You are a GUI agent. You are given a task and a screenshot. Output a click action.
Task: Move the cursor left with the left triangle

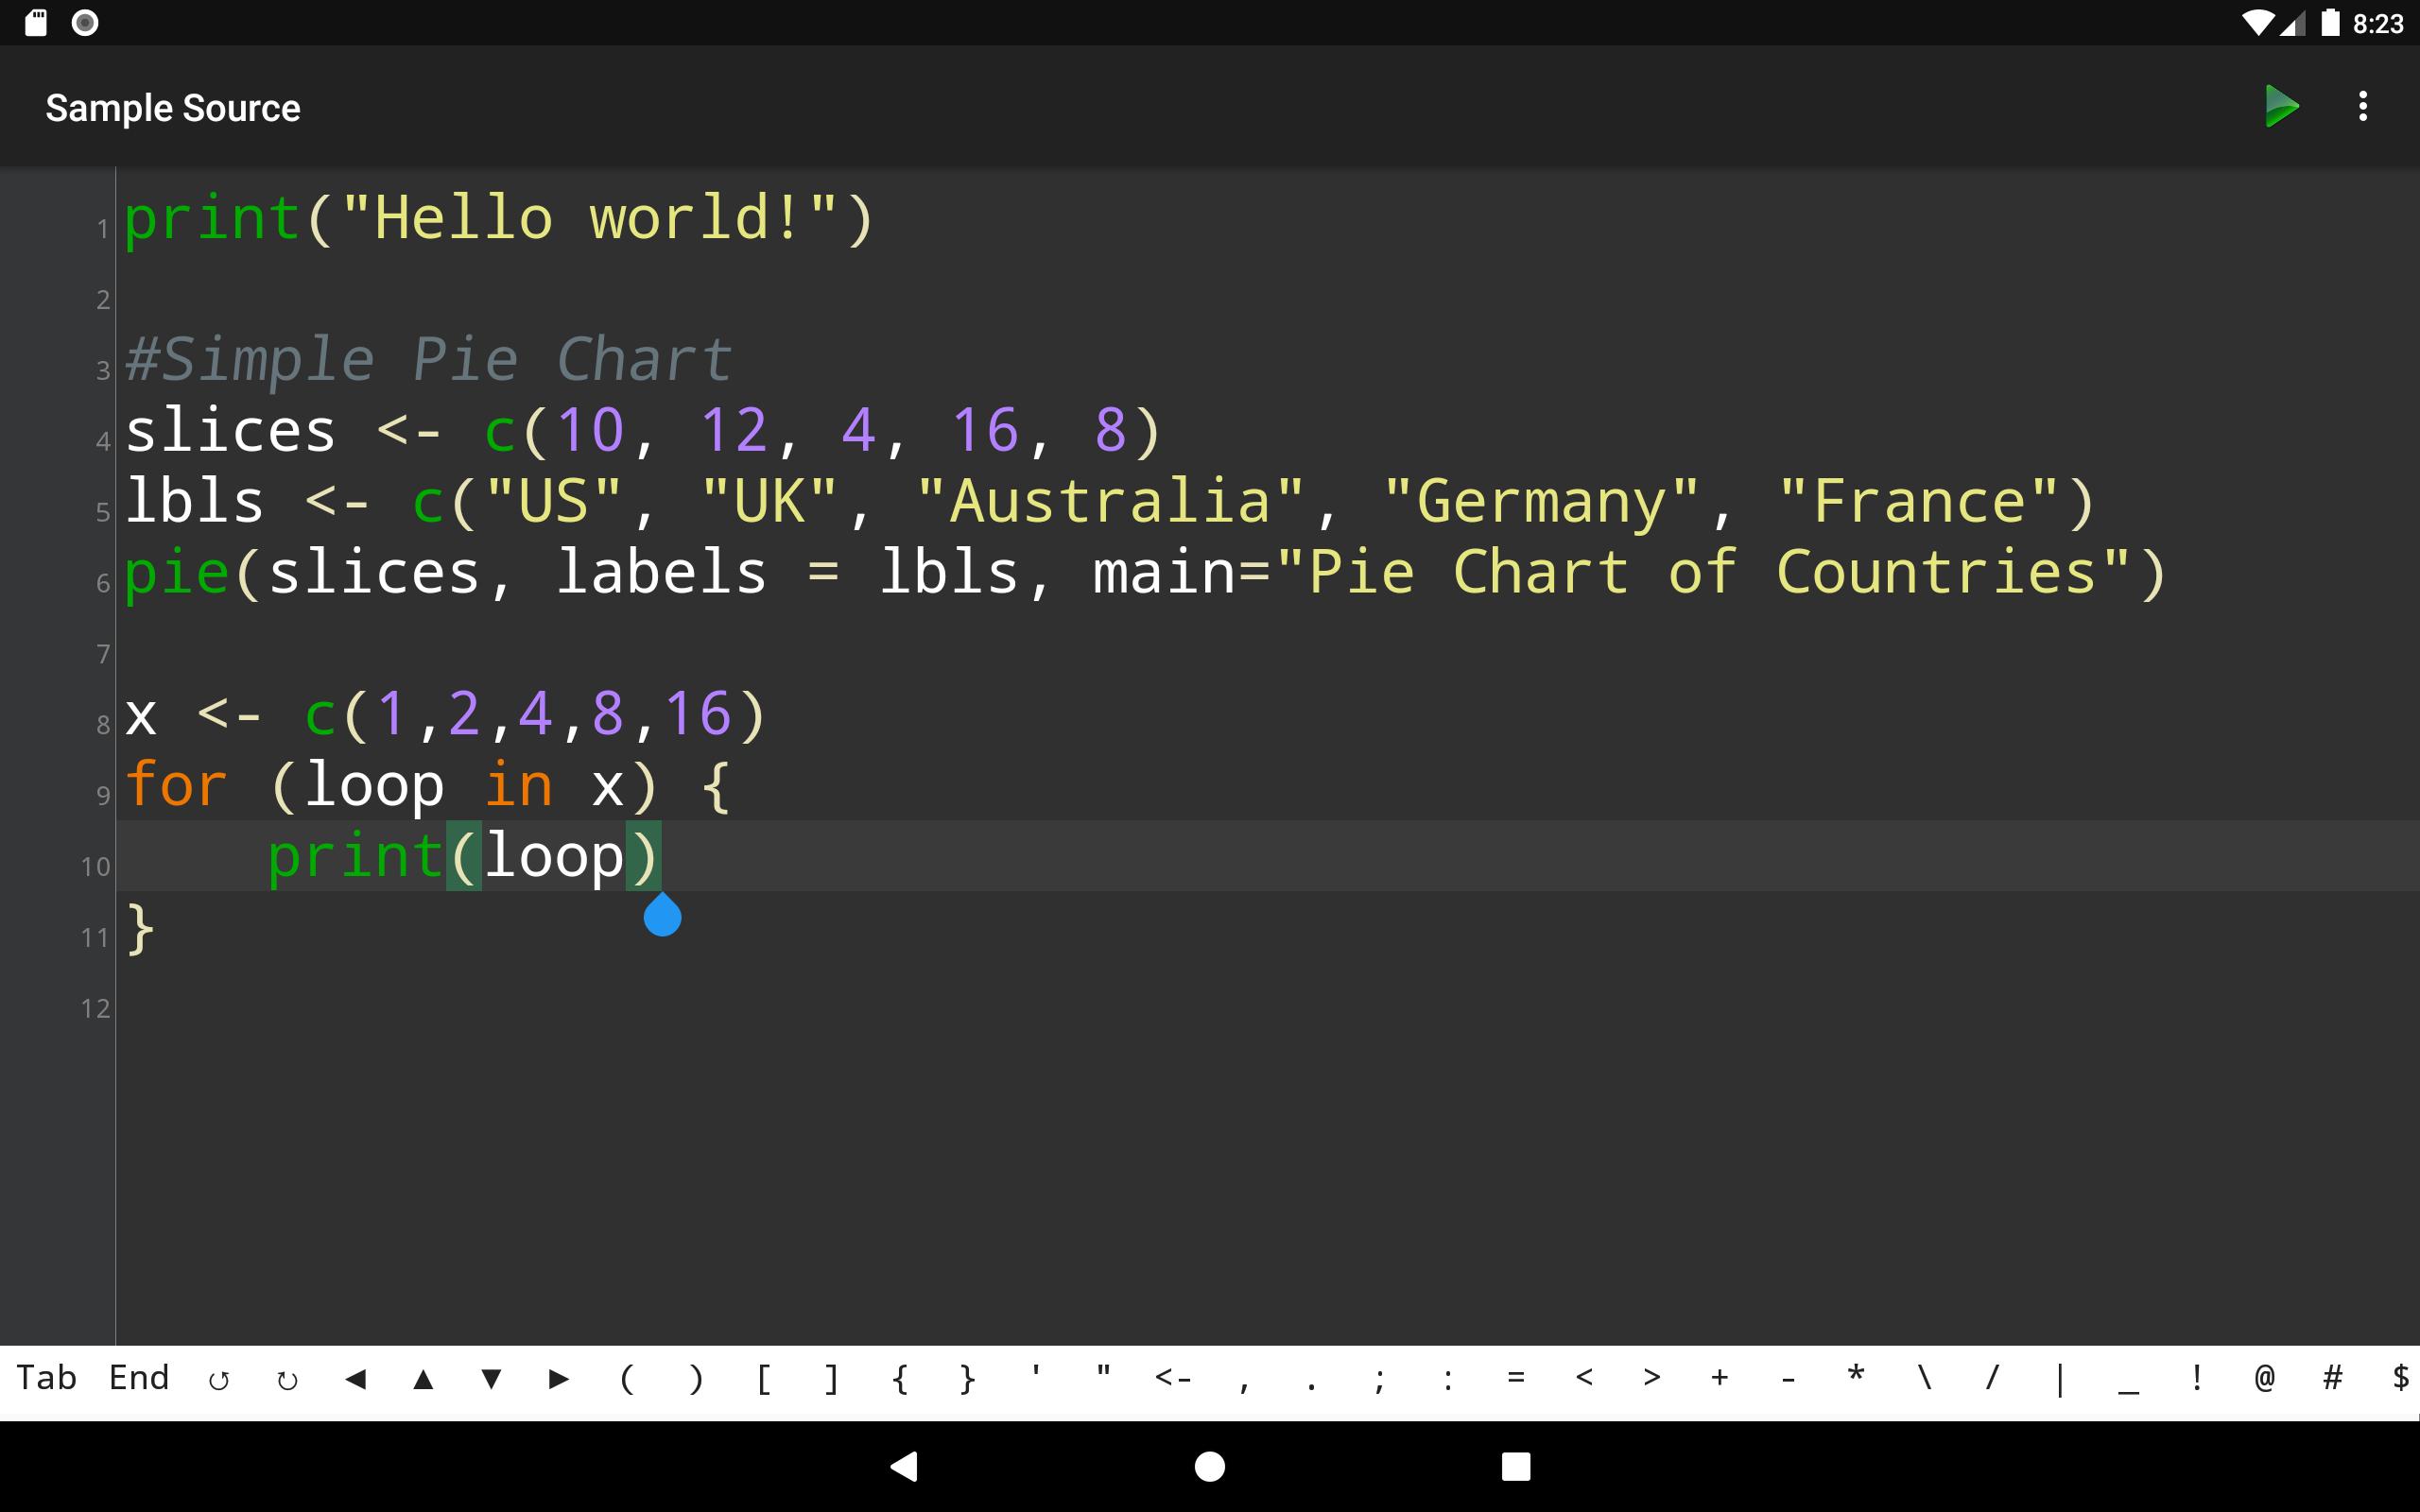point(355,1380)
